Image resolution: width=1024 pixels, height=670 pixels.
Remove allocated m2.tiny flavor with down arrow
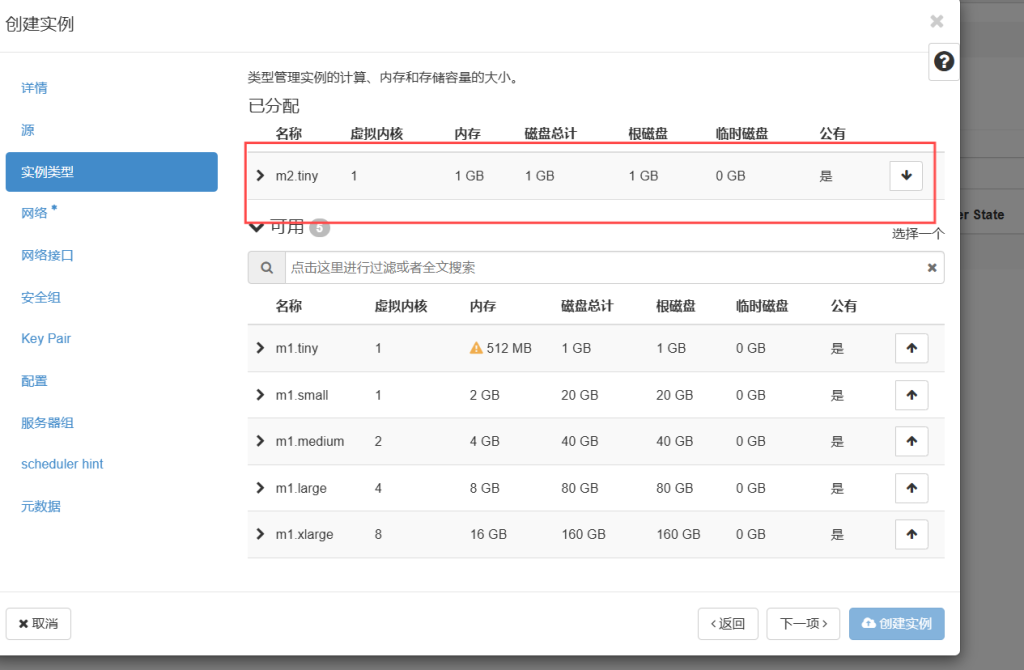(906, 175)
